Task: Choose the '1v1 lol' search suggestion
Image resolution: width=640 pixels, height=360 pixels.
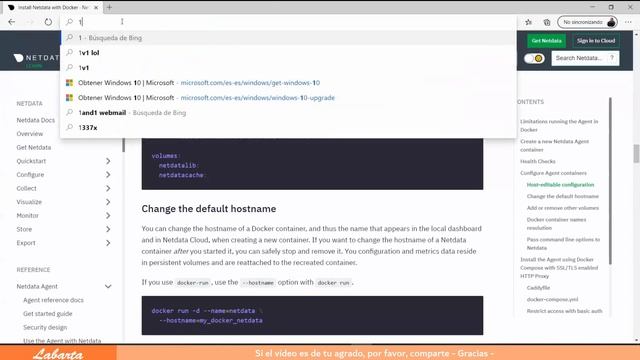Action: pos(288,53)
